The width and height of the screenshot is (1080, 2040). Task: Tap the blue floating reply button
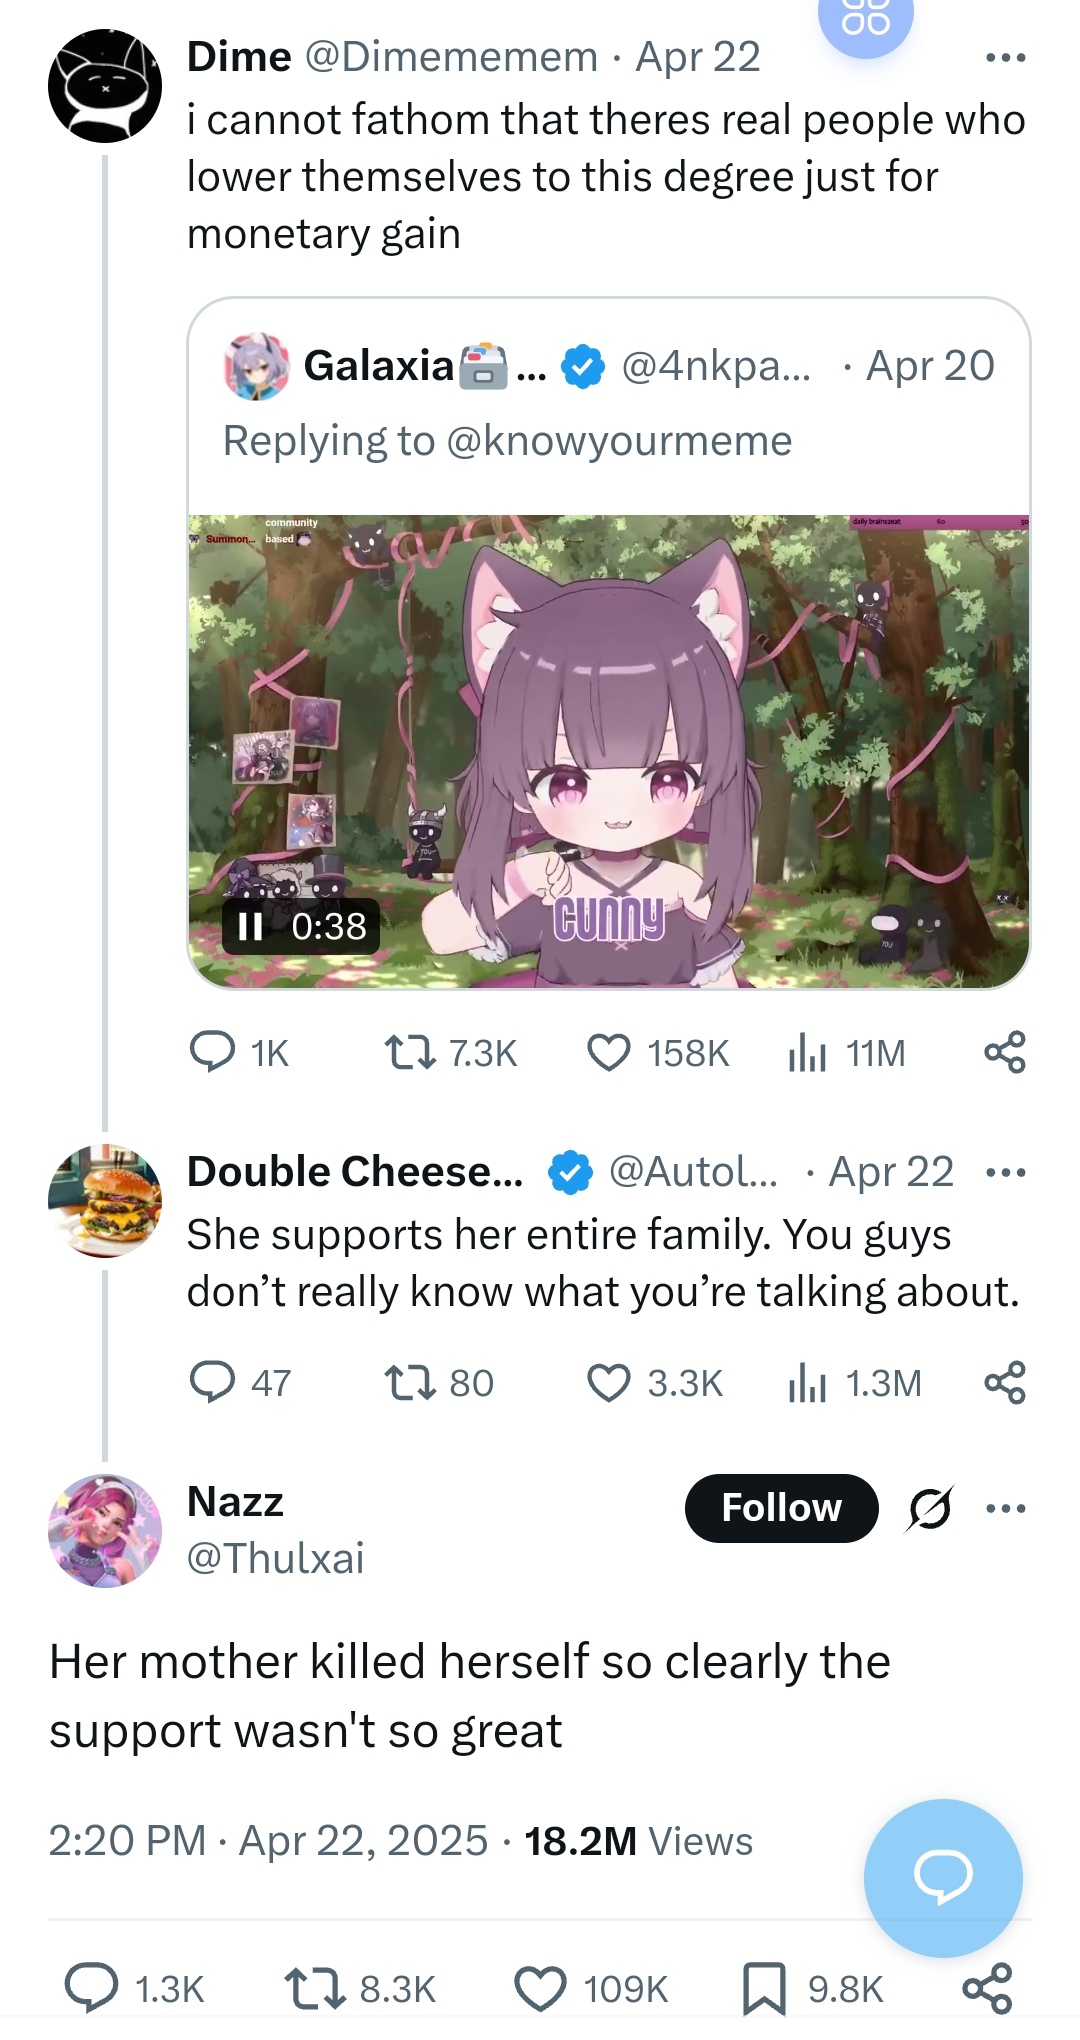[x=943, y=1877]
